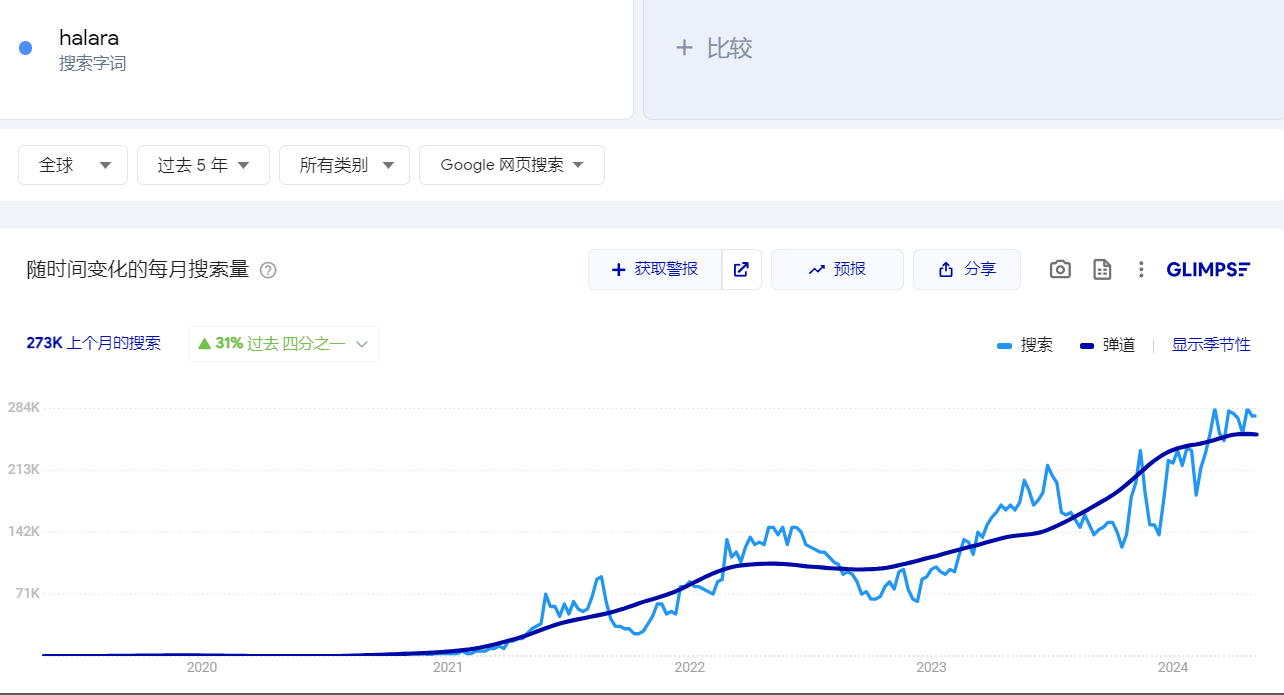The image size is (1284, 695).
Task: Click the camera screenshot icon
Action: point(1060,269)
